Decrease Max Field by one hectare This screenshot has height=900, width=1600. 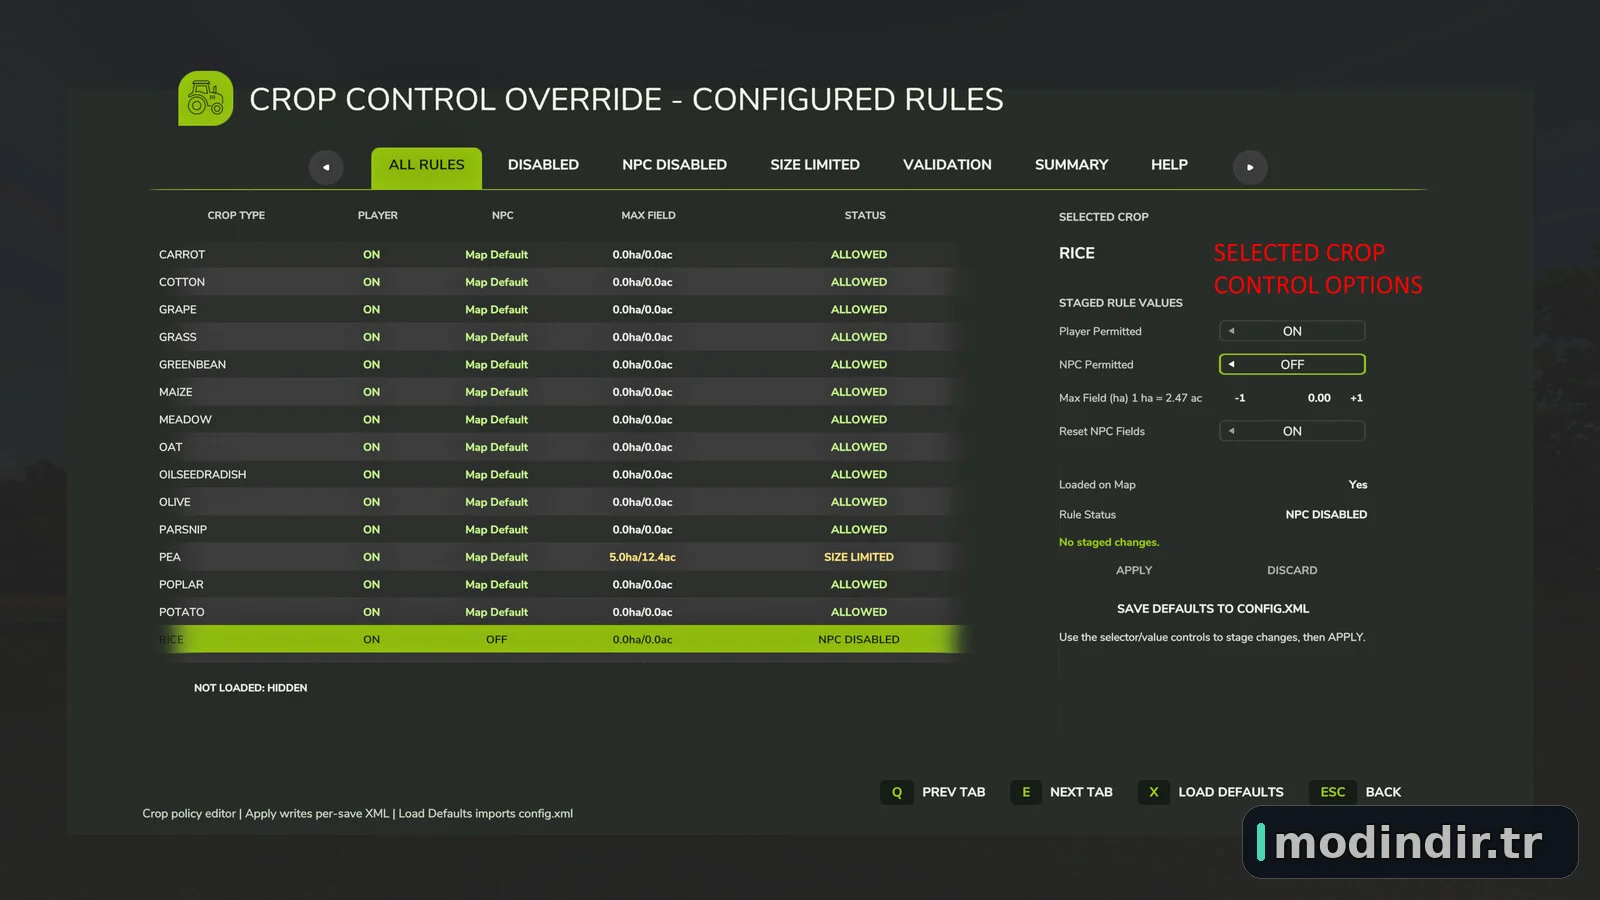point(1240,398)
